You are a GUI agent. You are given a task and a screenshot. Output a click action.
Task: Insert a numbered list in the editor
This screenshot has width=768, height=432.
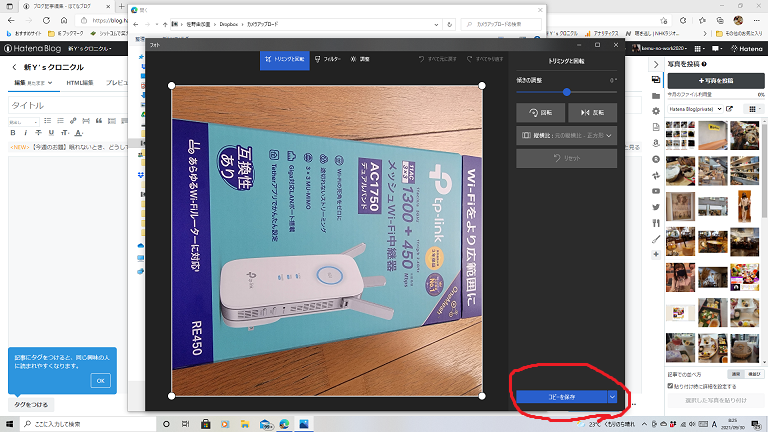pos(60,120)
